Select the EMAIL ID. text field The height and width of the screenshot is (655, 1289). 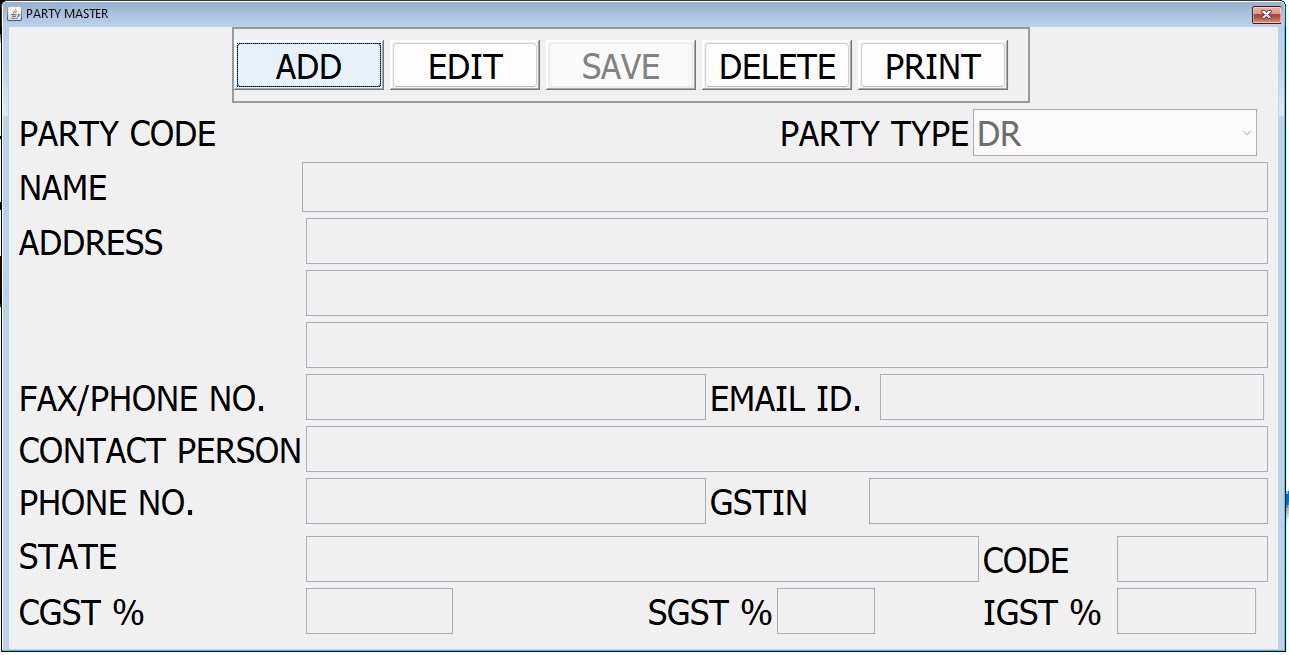coord(1071,397)
